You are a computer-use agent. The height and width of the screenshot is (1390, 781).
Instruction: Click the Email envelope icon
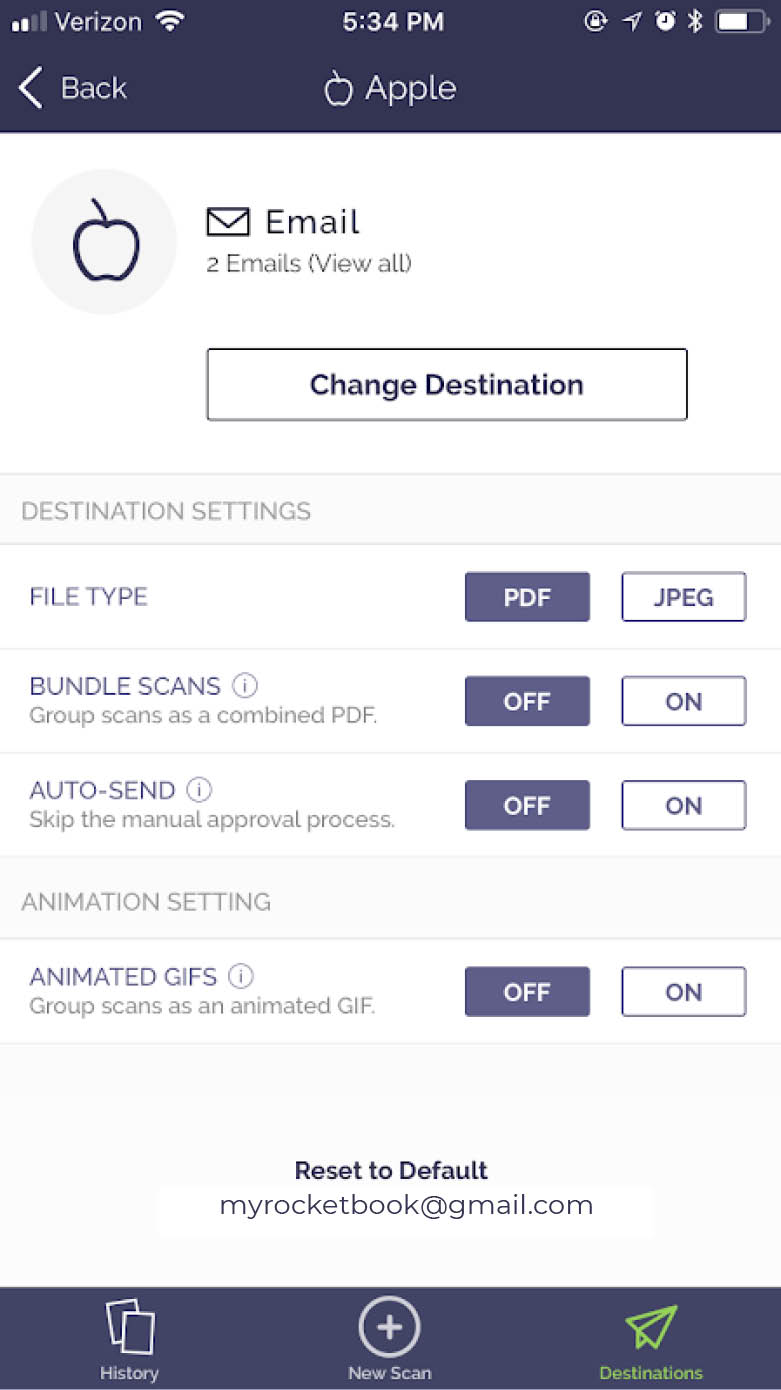click(x=228, y=221)
